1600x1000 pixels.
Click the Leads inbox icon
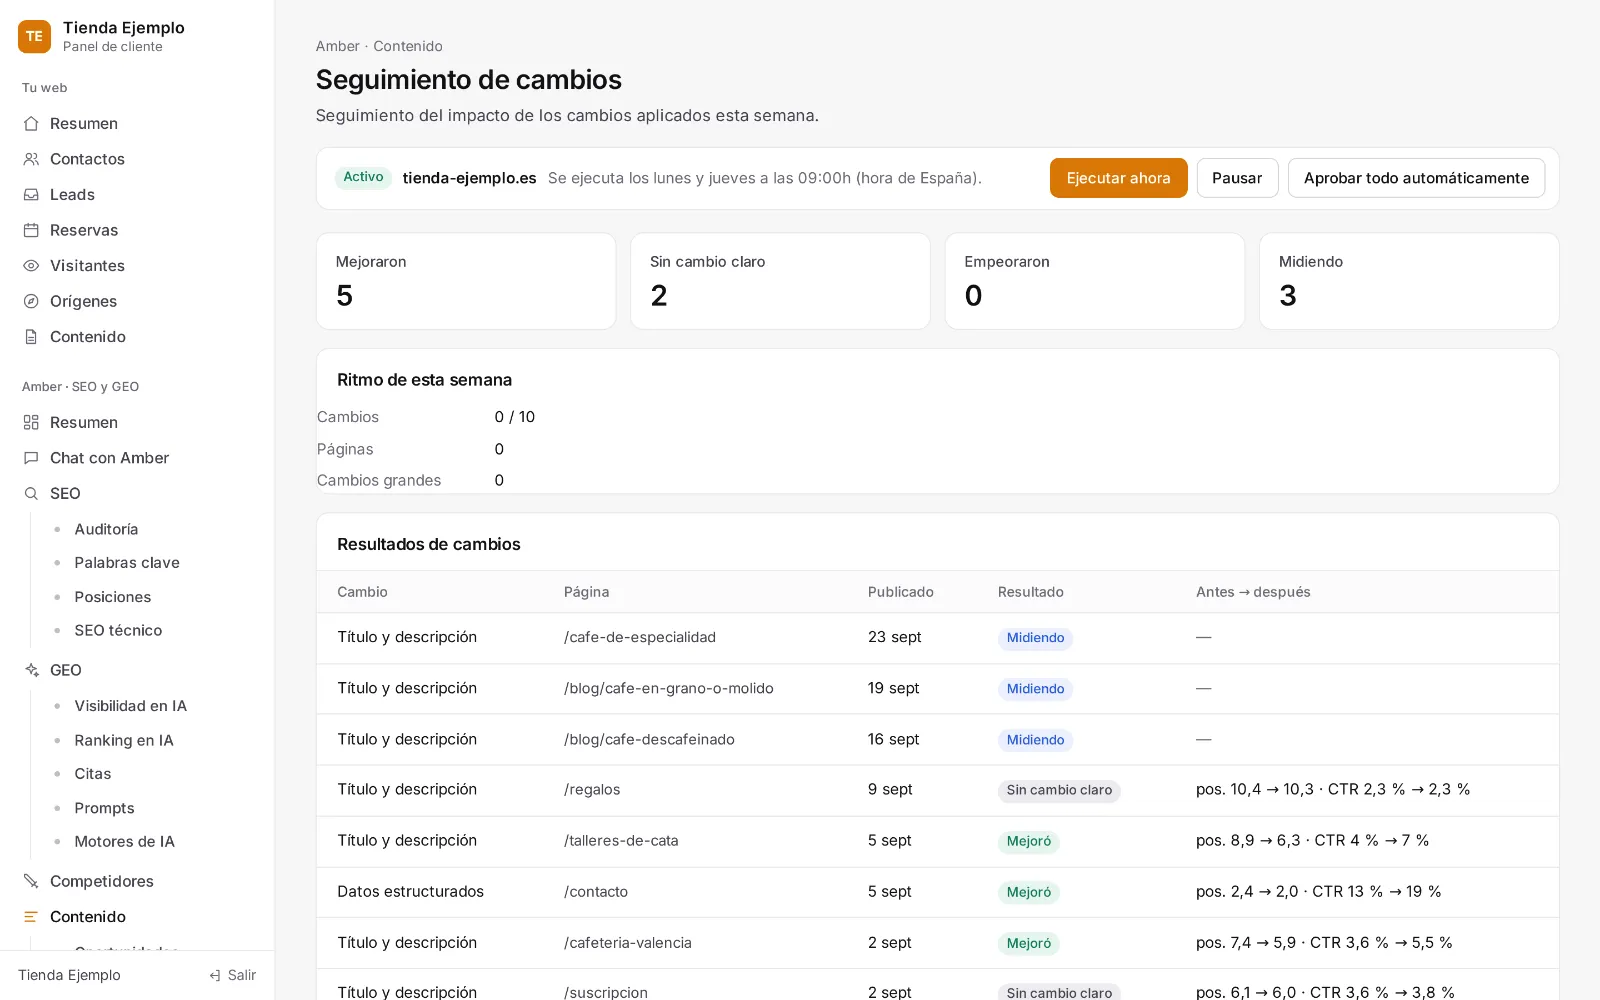click(31, 194)
